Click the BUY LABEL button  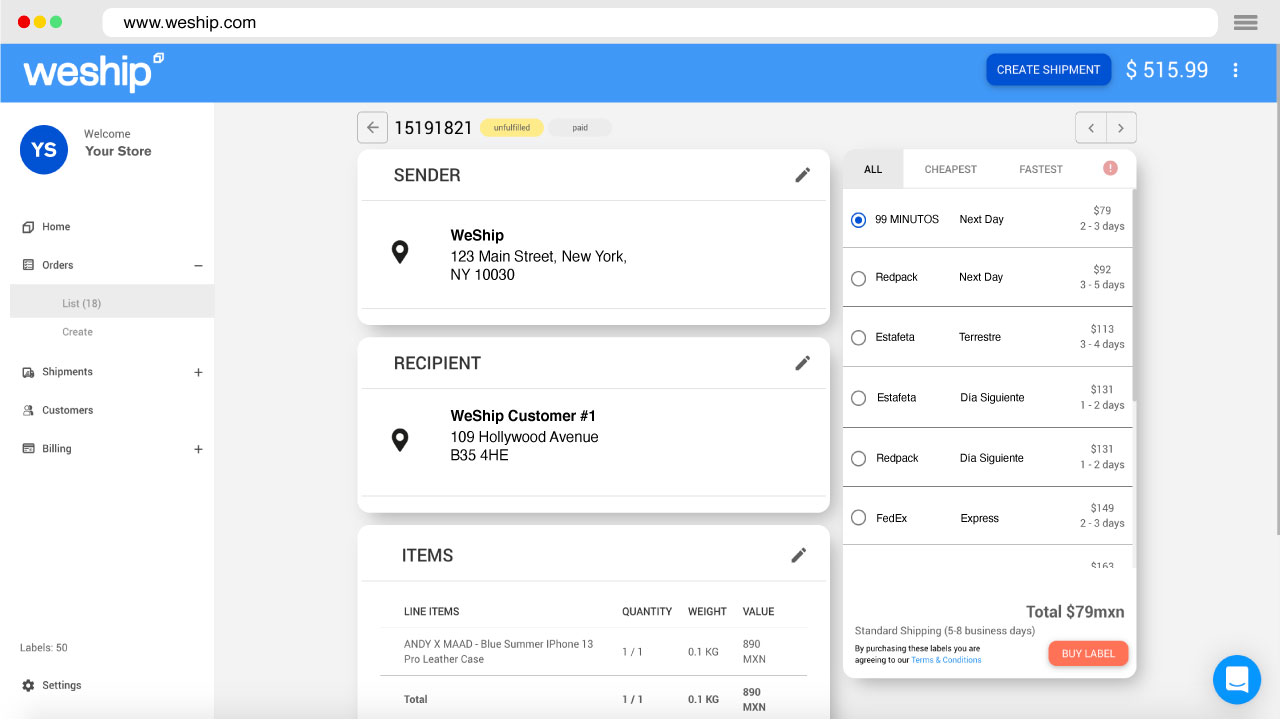tap(1088, 654)
